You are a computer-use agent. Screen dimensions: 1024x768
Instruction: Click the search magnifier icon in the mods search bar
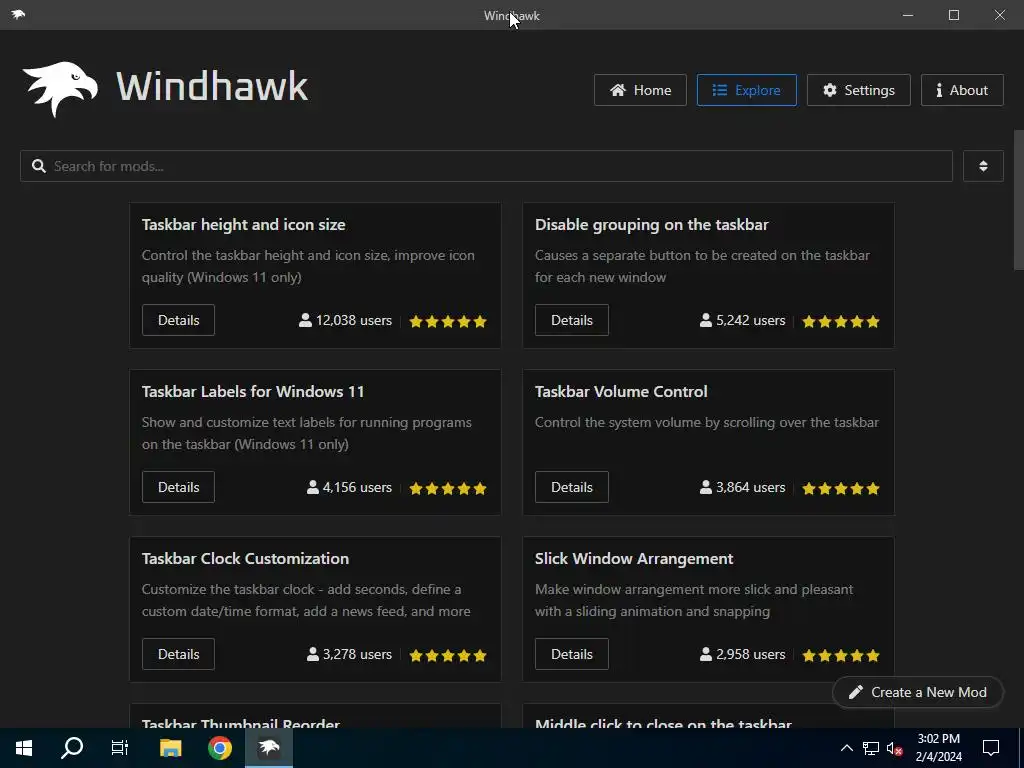[39, 166]
